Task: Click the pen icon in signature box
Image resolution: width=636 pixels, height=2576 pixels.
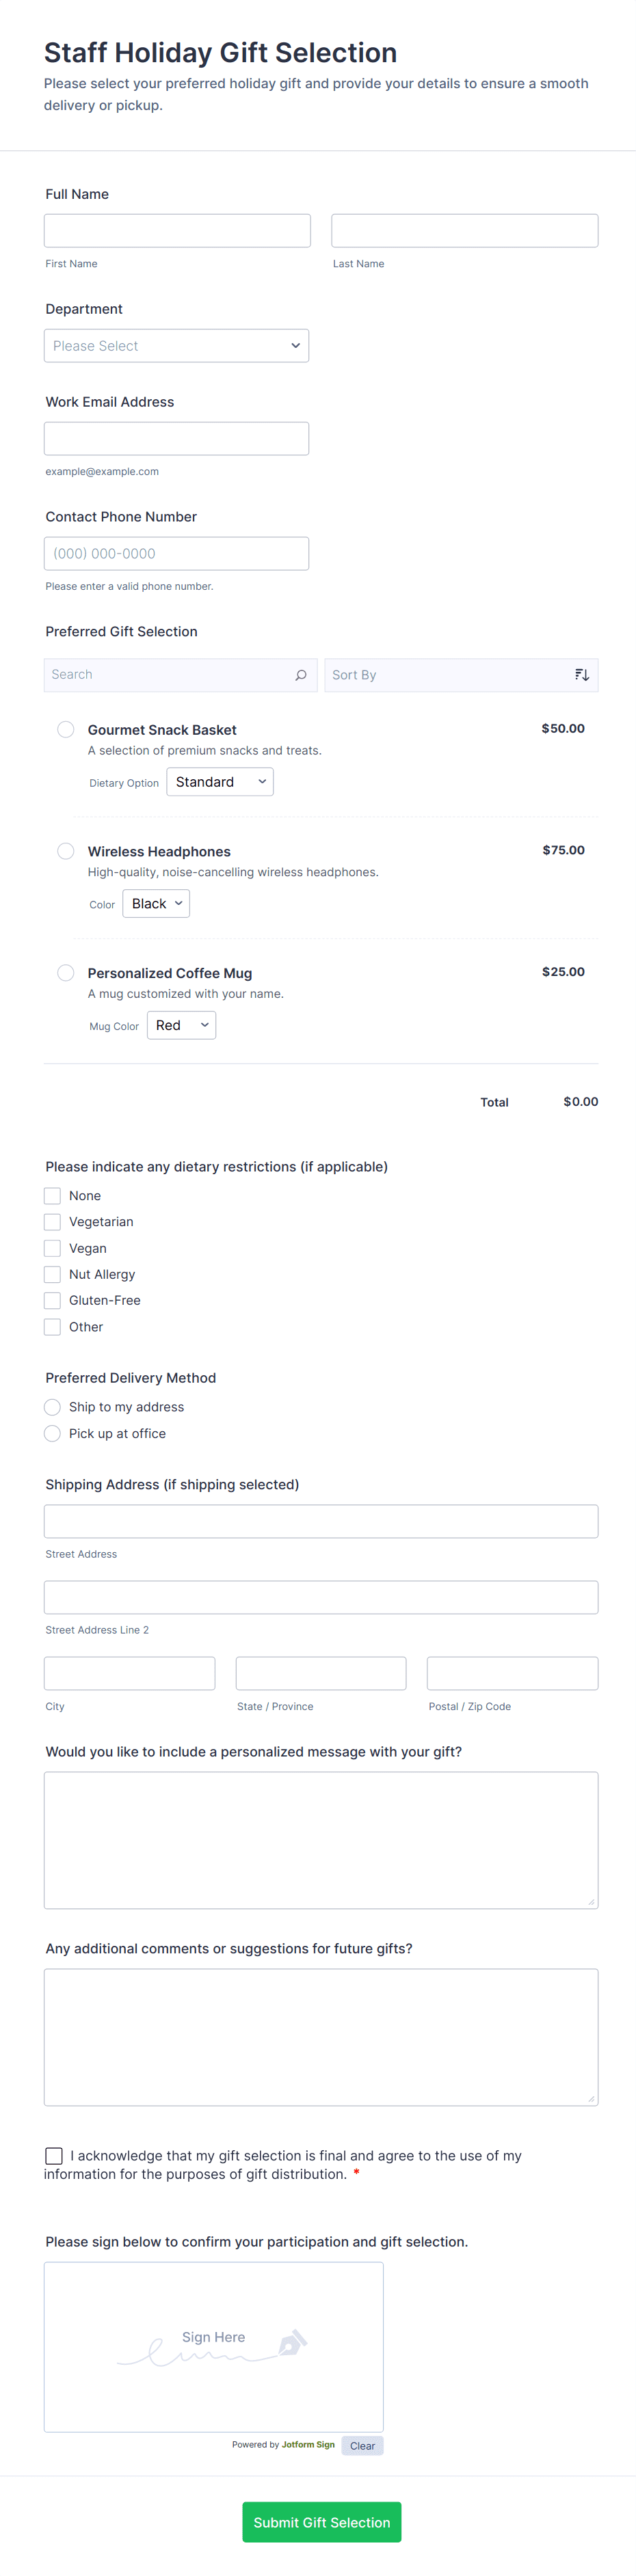Action: (292, 2342)
